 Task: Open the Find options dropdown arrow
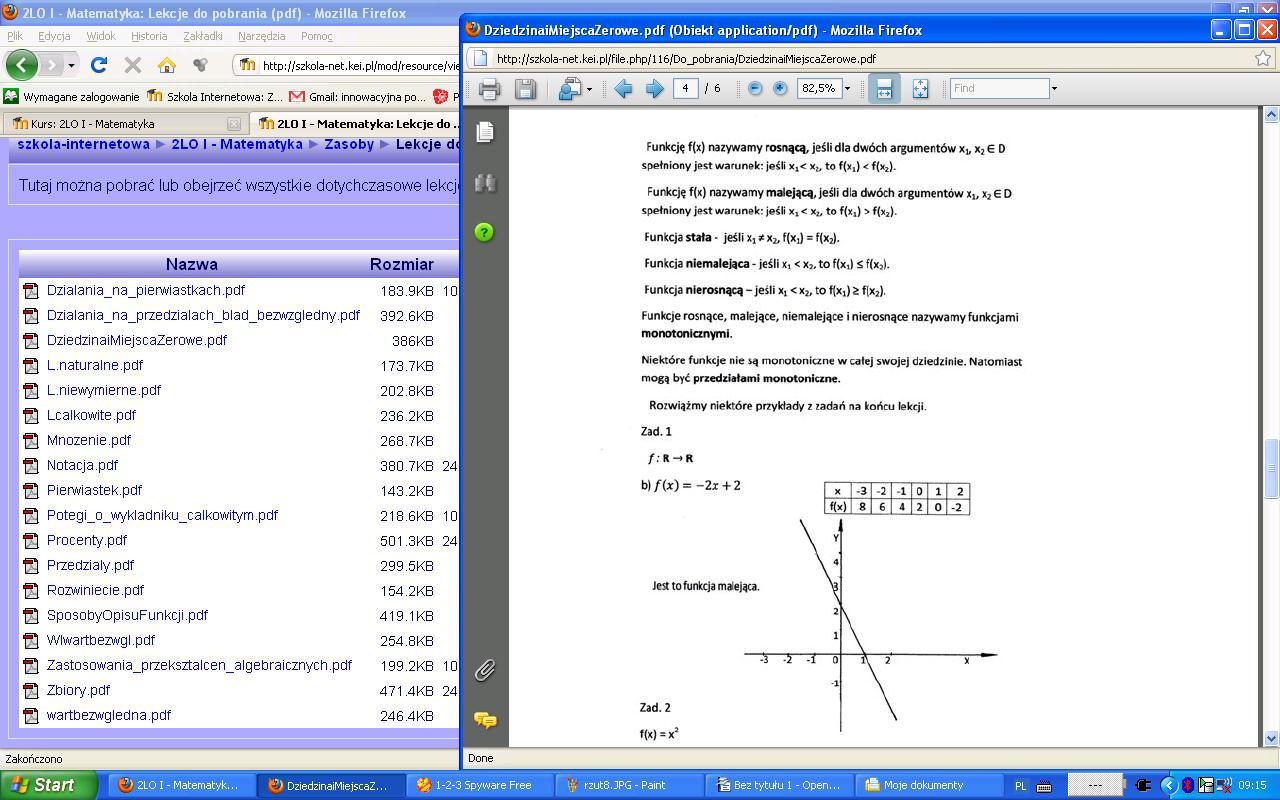coord(1054,88)
